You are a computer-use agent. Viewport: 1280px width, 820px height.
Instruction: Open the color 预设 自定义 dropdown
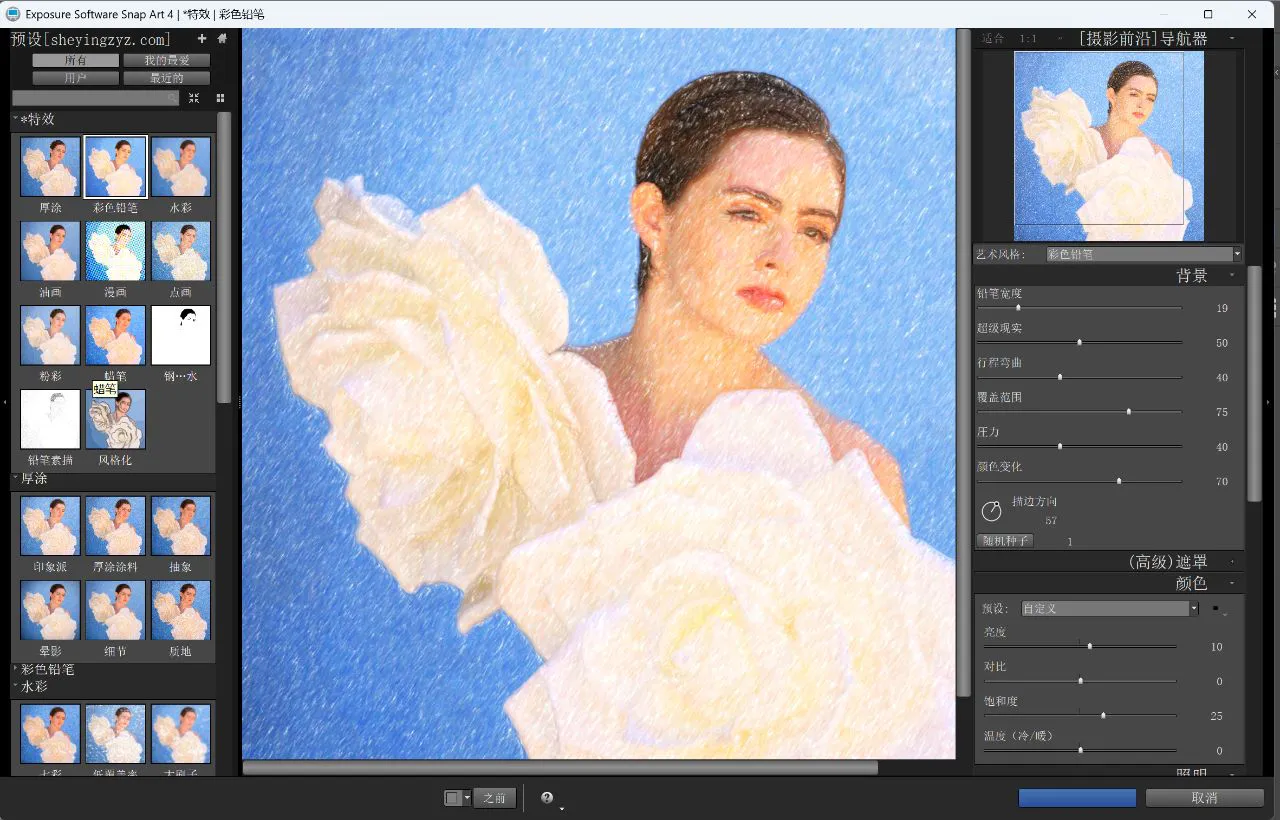pos(1109,608)
